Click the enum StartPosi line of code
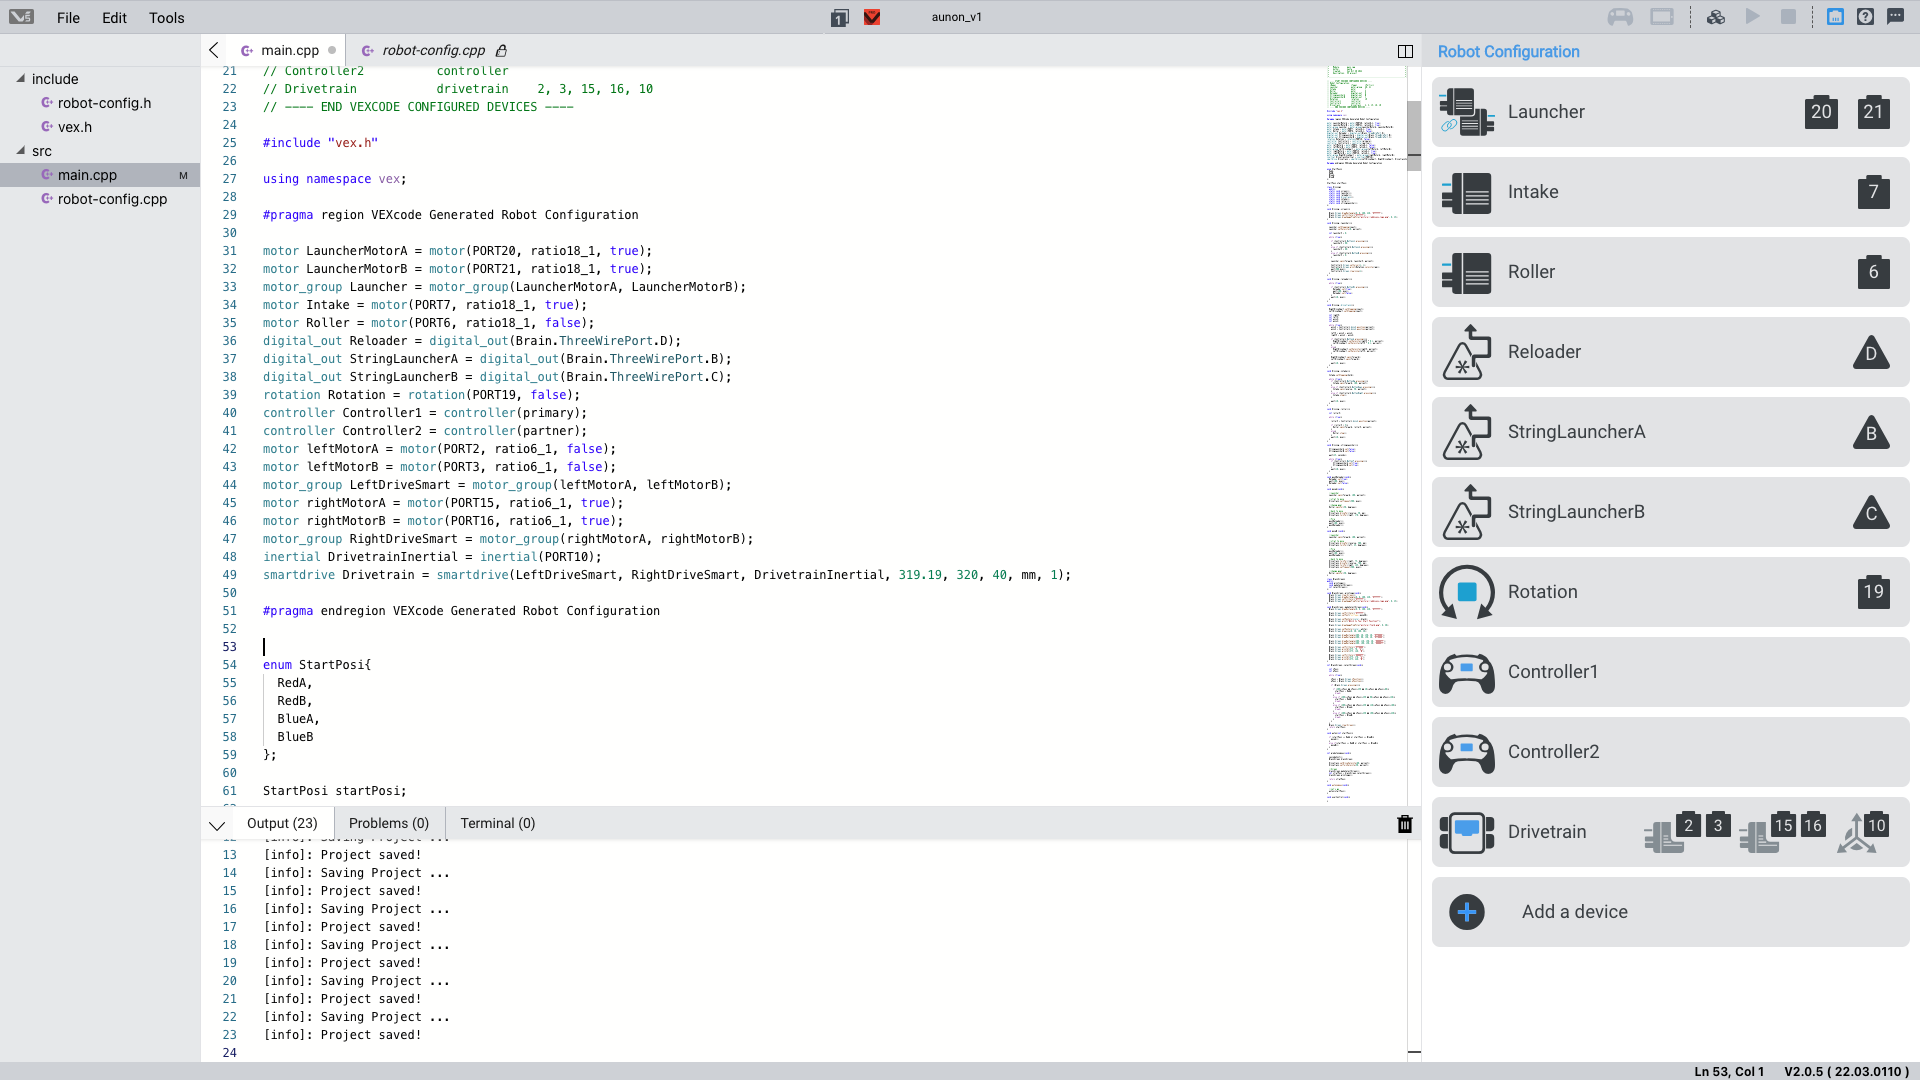The height and width of the screenshot is (1080, 1920). point(316,665)
